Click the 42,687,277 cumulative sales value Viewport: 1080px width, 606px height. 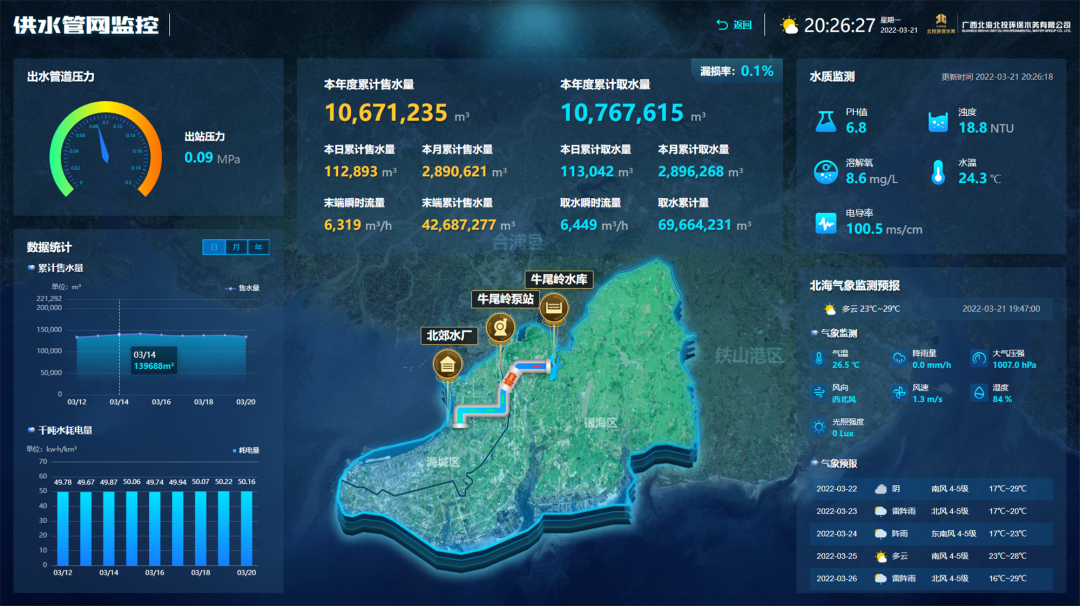point(459,225)
